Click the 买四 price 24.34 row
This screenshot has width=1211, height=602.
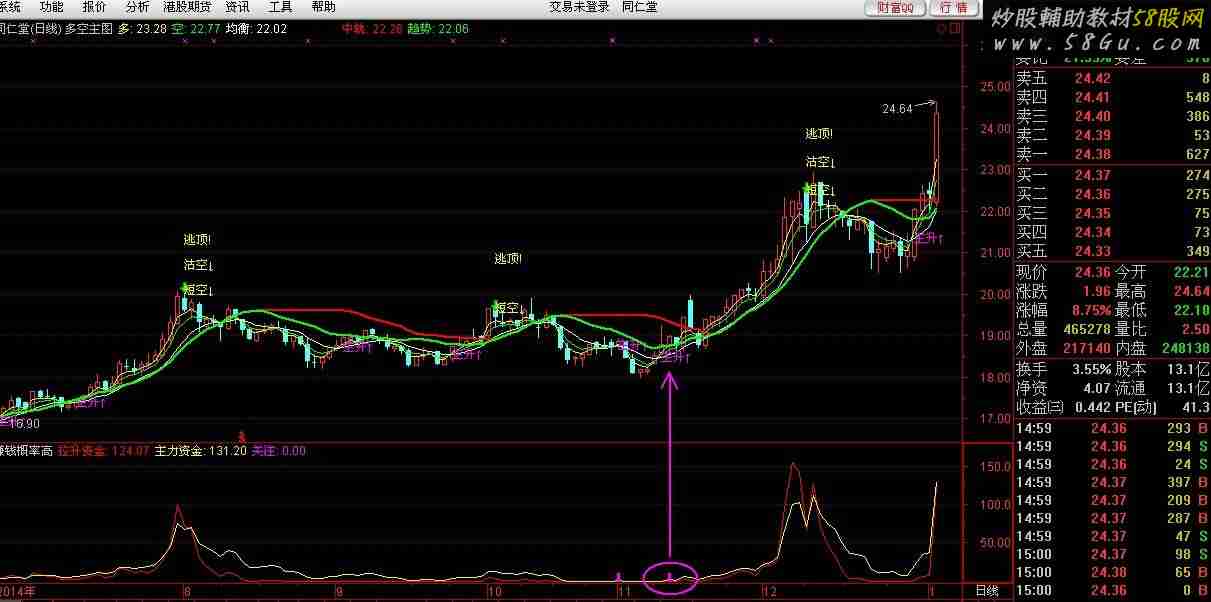pyautogui.click(x=1112, y=233)
